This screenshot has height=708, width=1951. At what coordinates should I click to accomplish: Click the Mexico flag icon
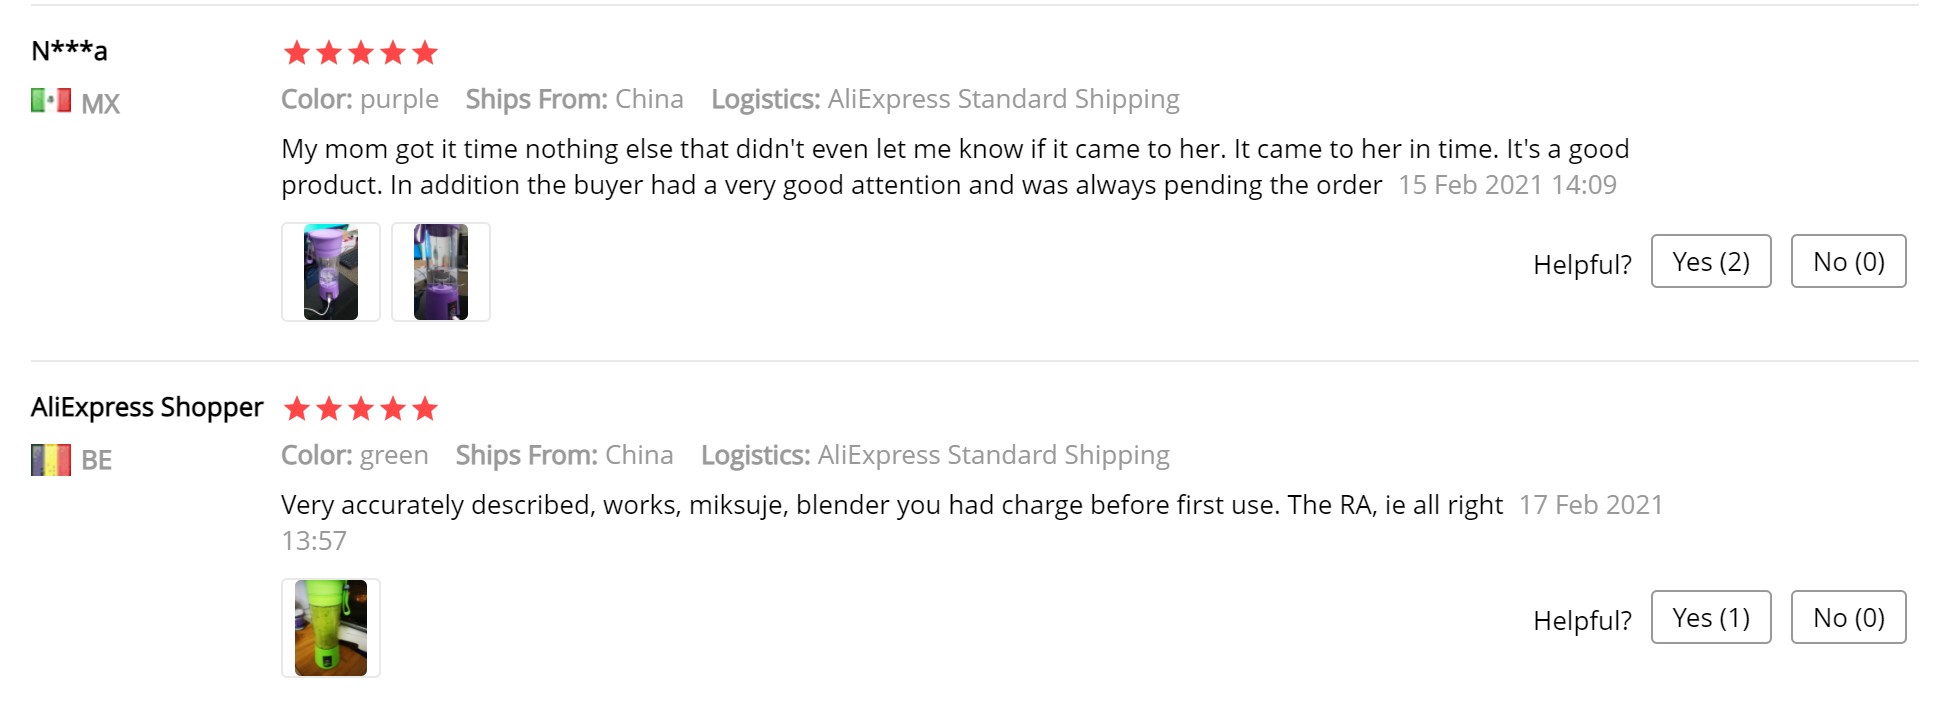(x=51, y=101)
